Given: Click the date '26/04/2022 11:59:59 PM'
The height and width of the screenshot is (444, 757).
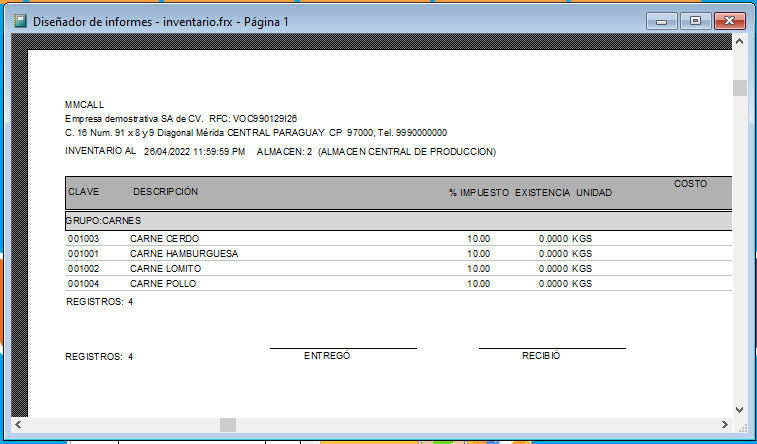Looking at the screenshot, I should pos(194,152).
